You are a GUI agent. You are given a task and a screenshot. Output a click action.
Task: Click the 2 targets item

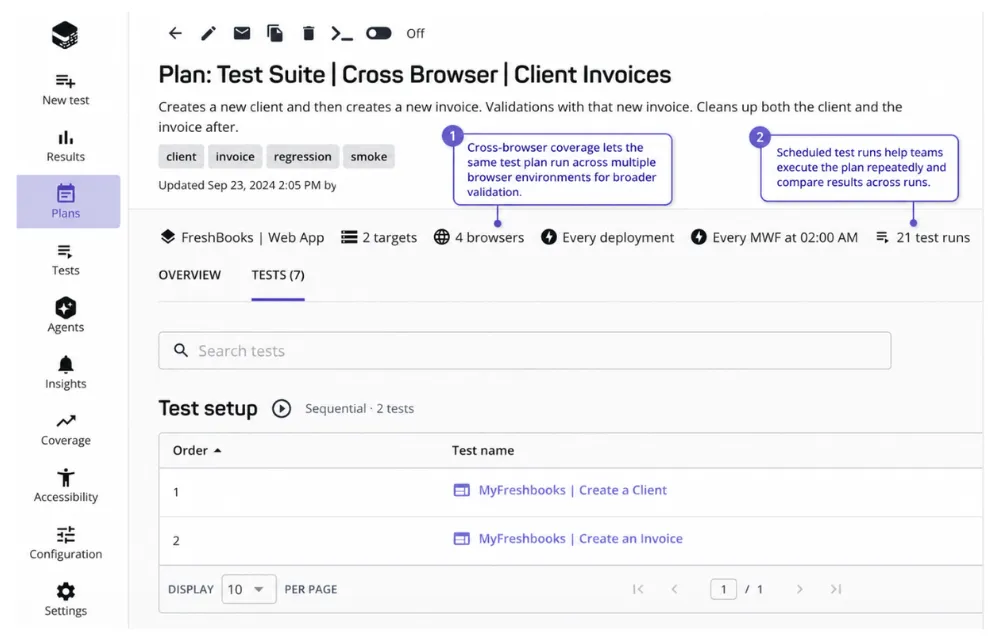[379, 238]
